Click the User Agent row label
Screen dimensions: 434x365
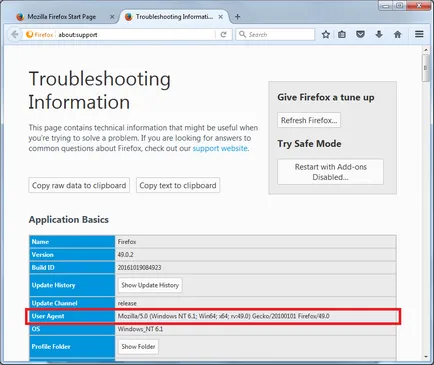pos(48,316)
